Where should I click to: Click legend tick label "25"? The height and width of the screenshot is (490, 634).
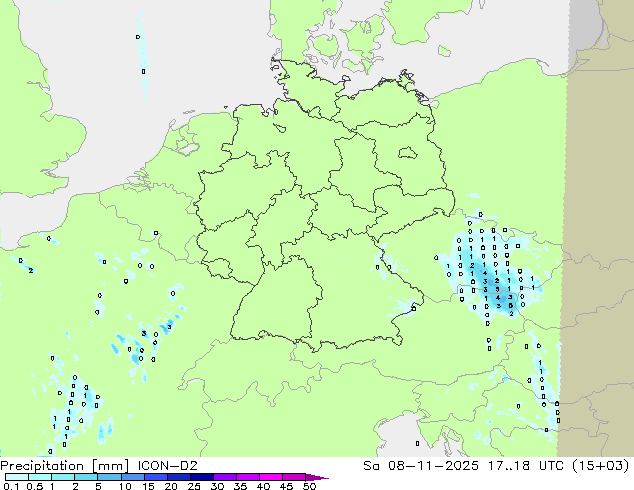[x=194, y=486]
